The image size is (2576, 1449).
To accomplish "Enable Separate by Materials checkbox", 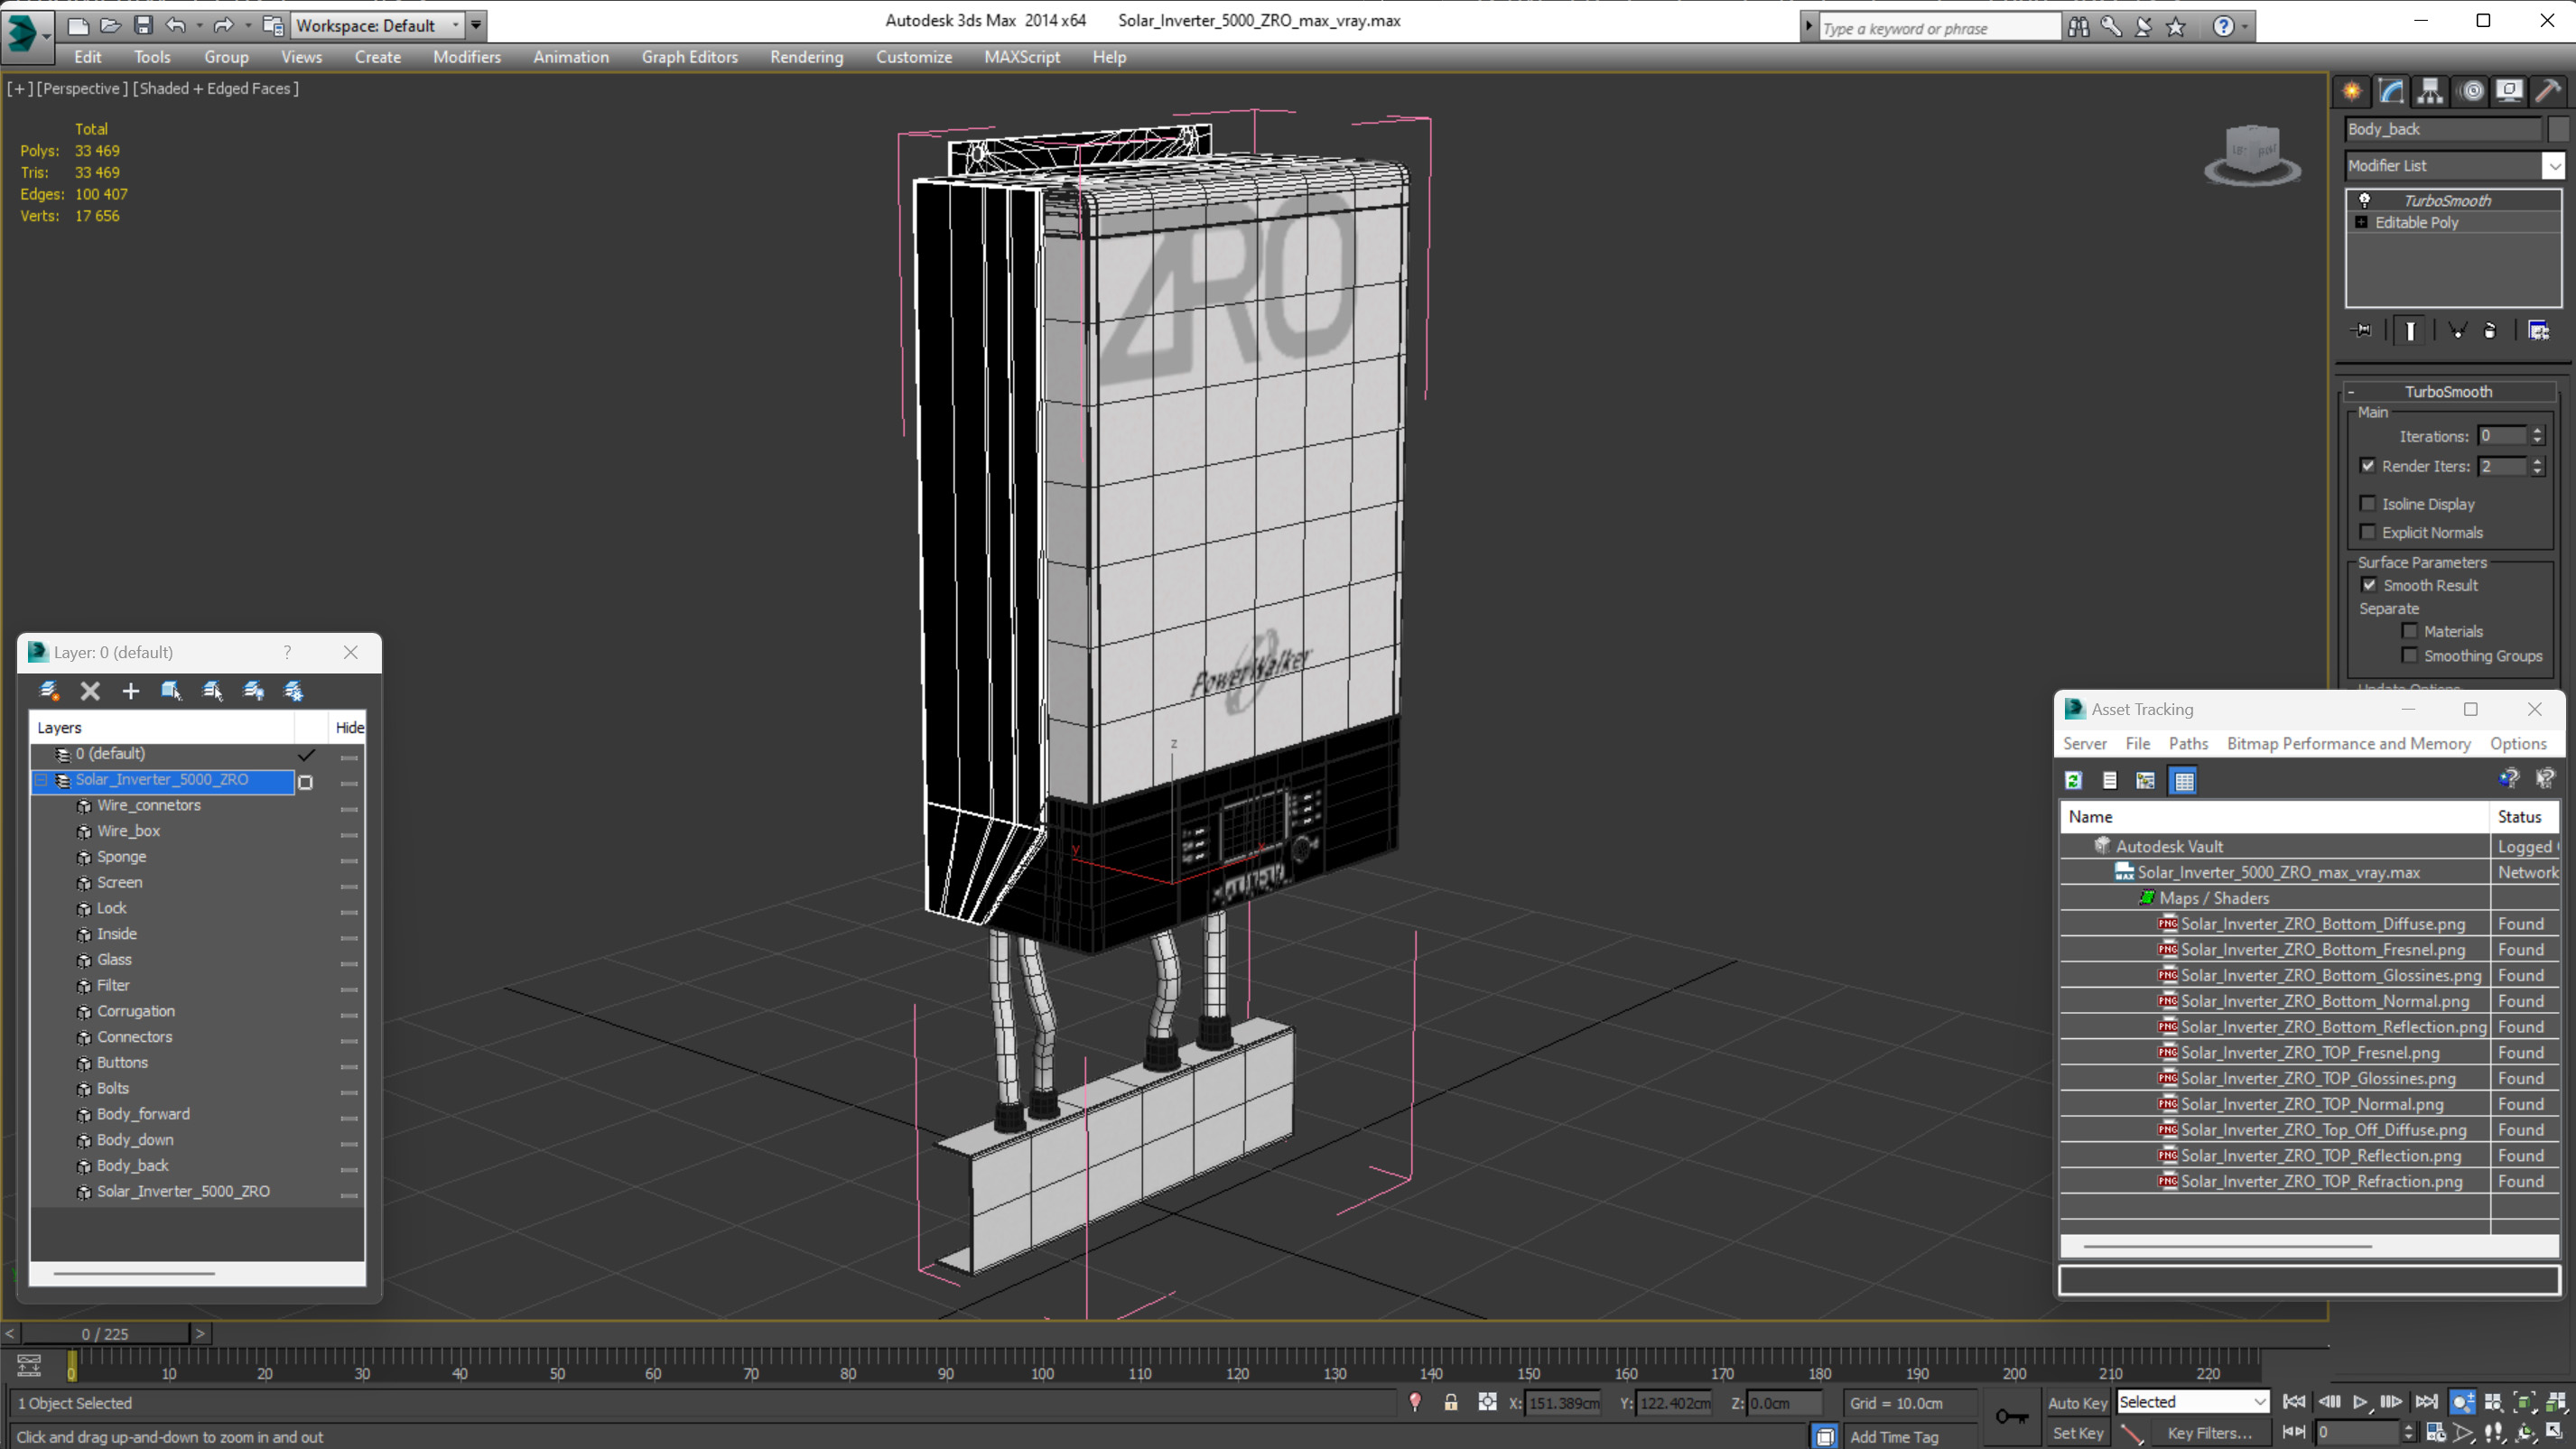I will click(x=2410, y=631).
